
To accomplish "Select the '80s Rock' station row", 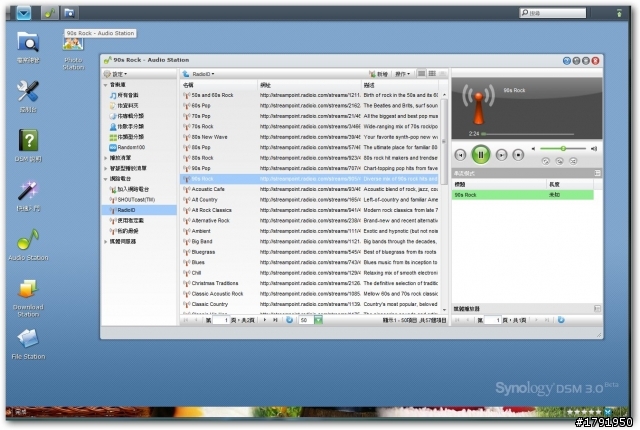I will click(x=310, y=158).
